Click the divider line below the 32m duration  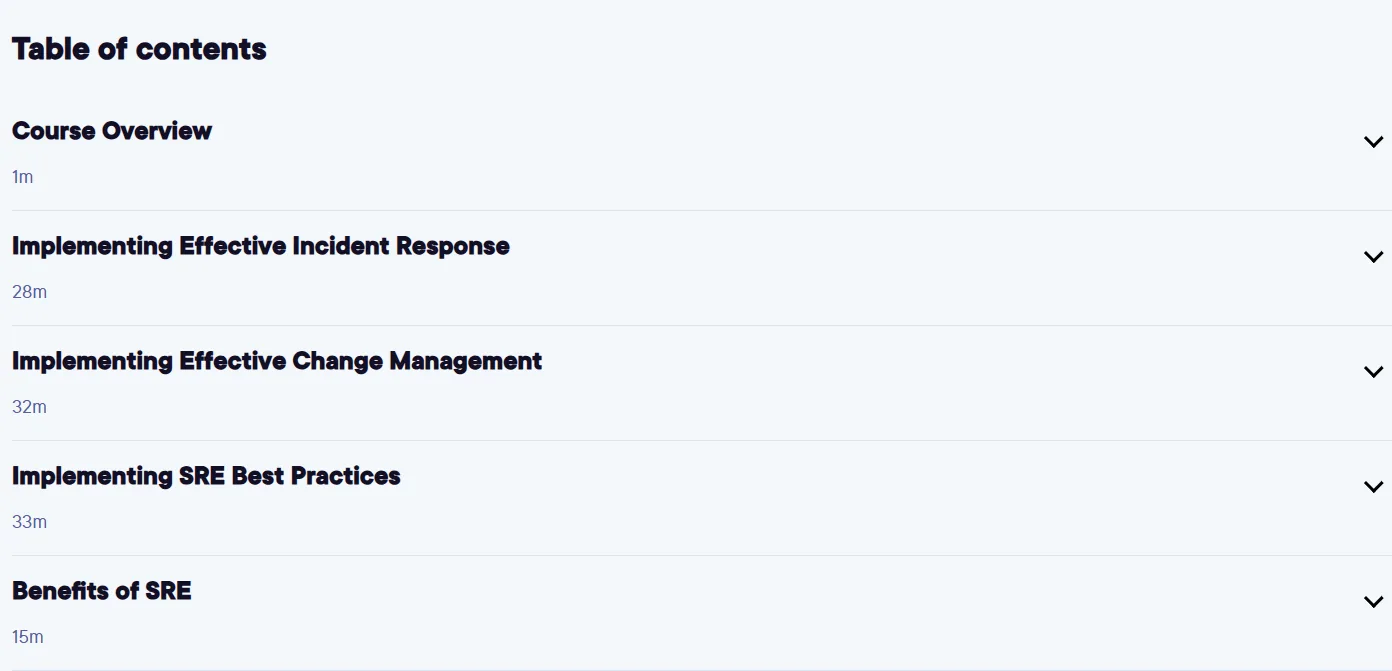tap(702, 440)
